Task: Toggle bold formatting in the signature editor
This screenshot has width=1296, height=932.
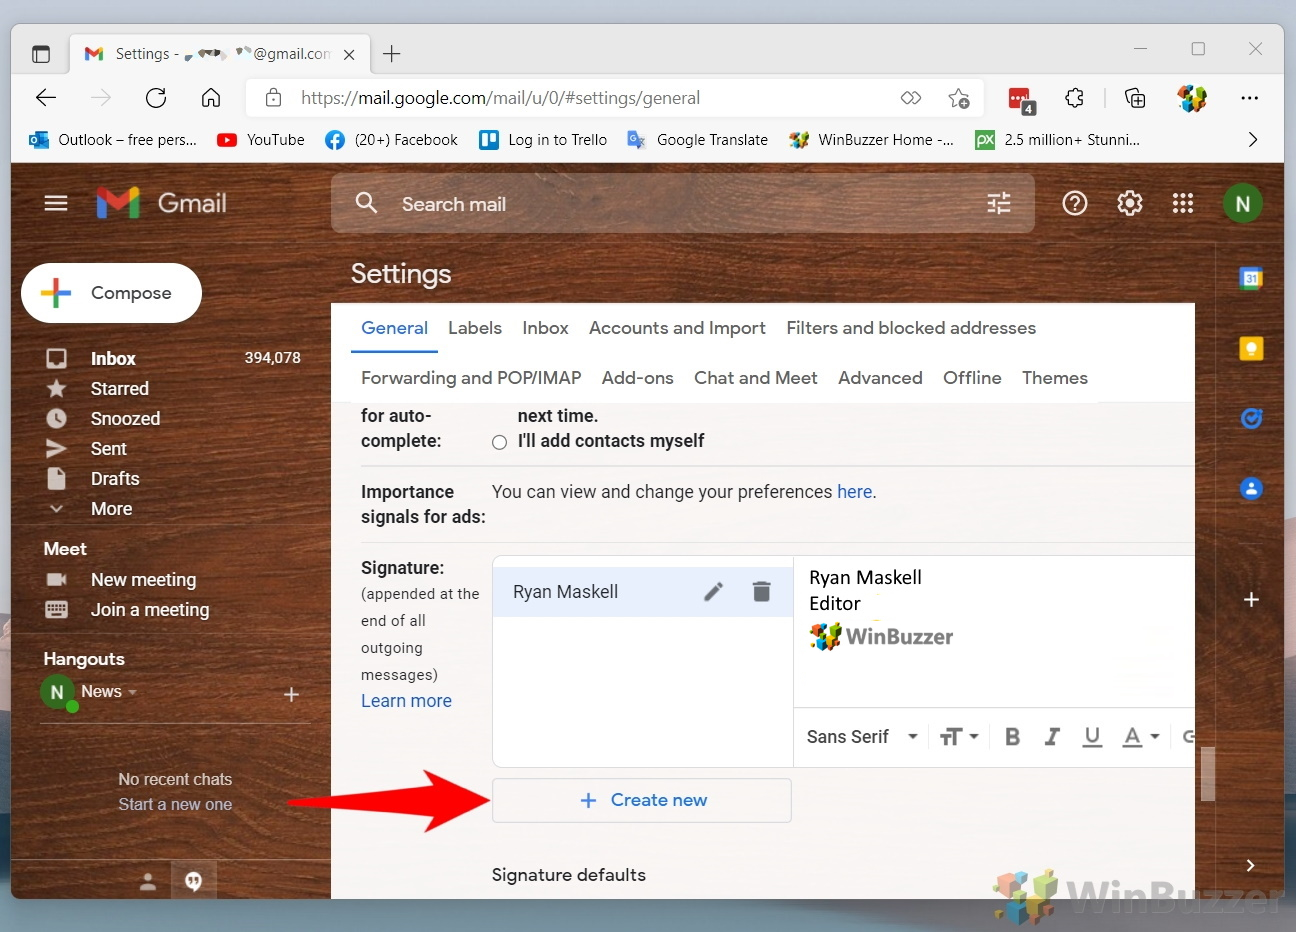Action: 1012,736
